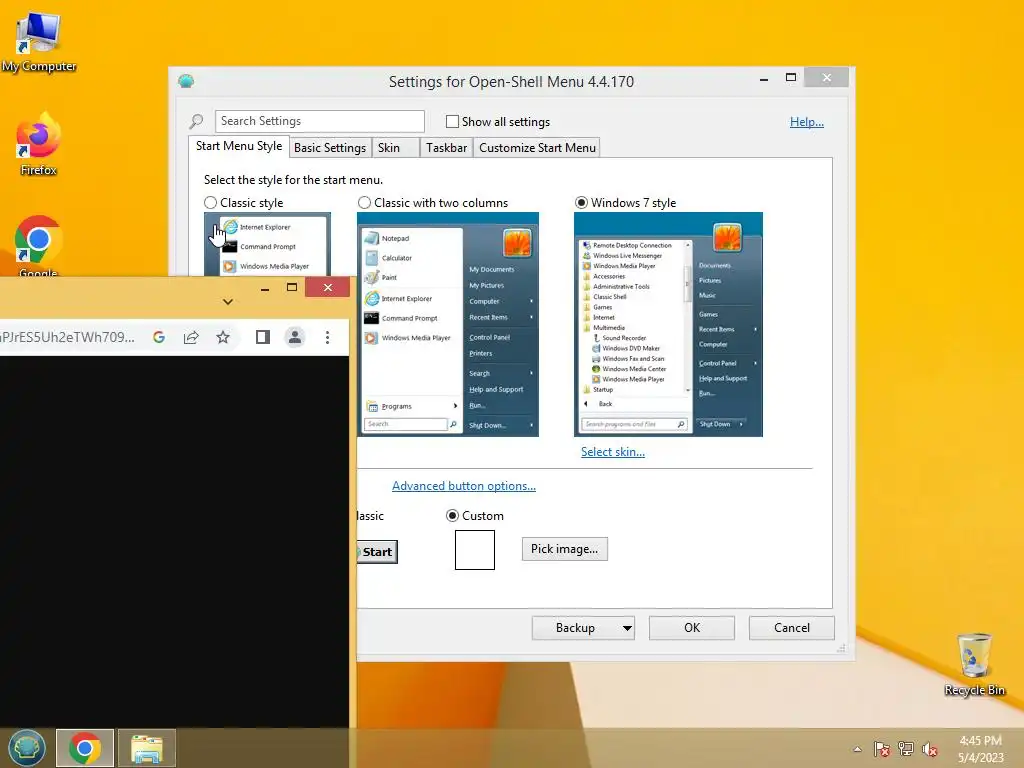Image resolution: width=1024 pixels, height=768 pixels.
Task: Confirm settings with the OK button
Action: (692, 628)
